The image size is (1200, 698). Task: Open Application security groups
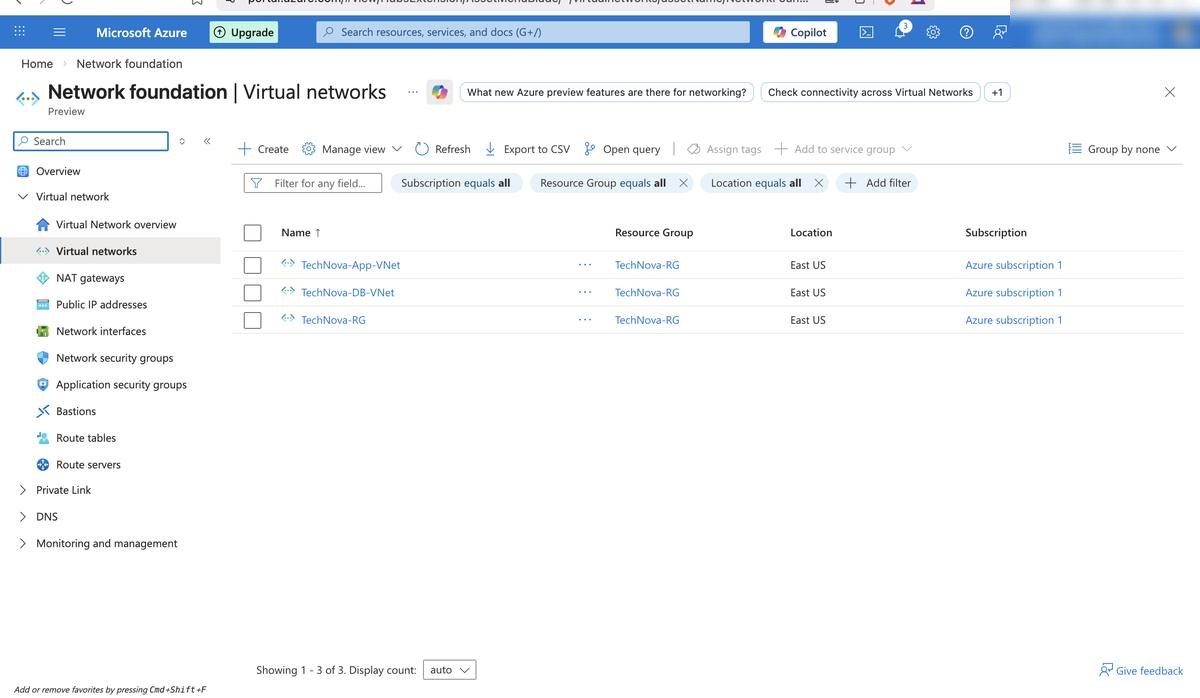[x=121, y=384]
